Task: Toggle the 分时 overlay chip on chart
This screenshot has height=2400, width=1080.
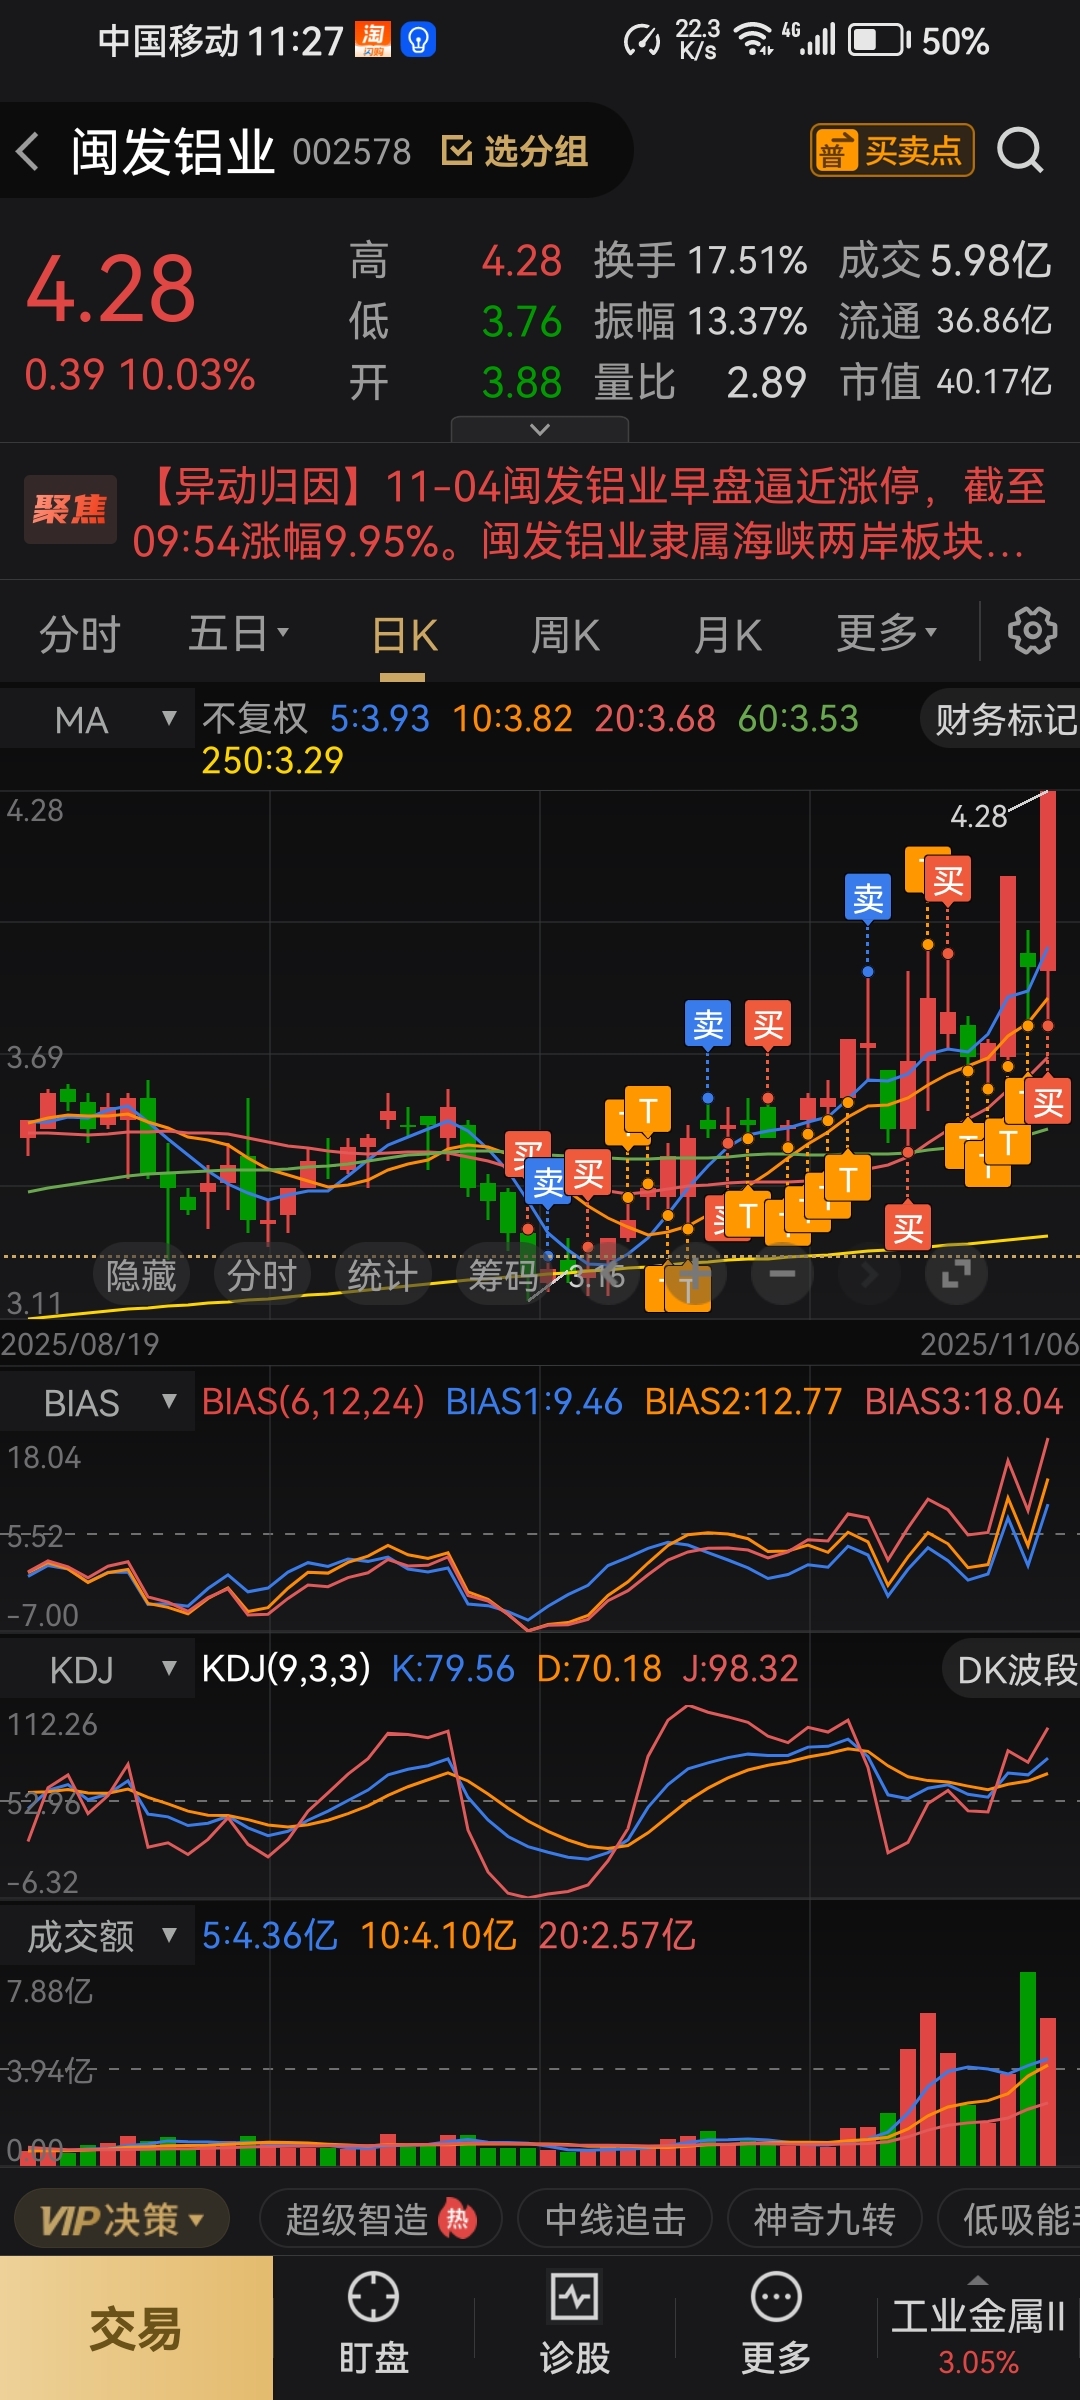Action: point(262,1275)
